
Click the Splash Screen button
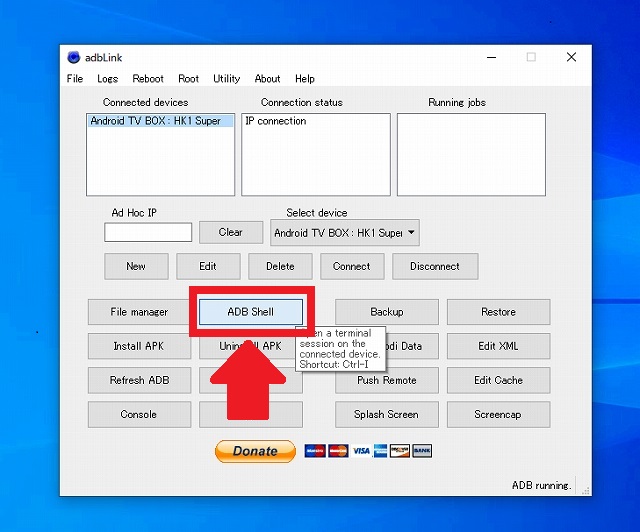387,414
